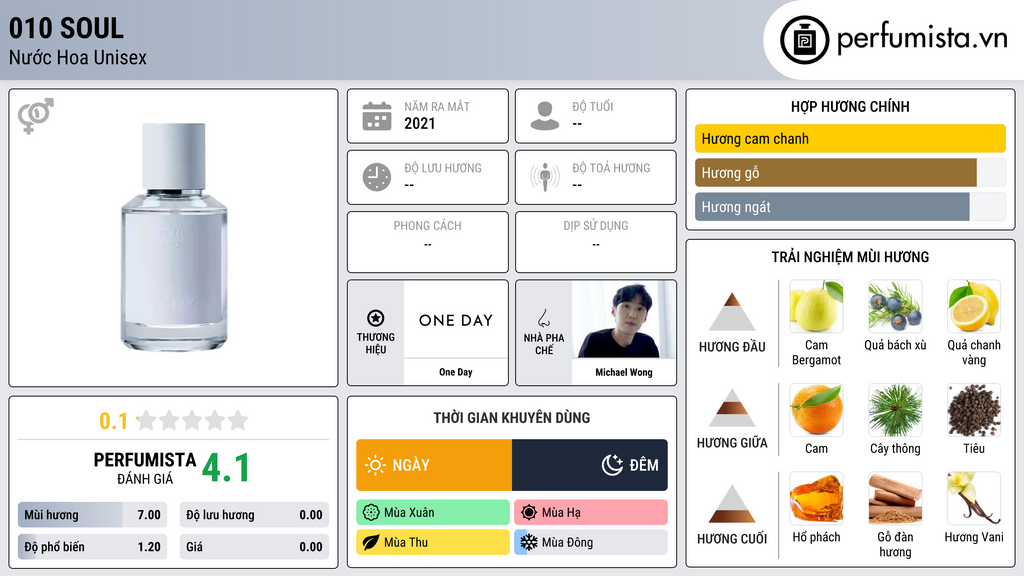Click the sillage icon beside Độ toả hương
This screenshot has height=576, width=1024.
[x=545, y=177]
